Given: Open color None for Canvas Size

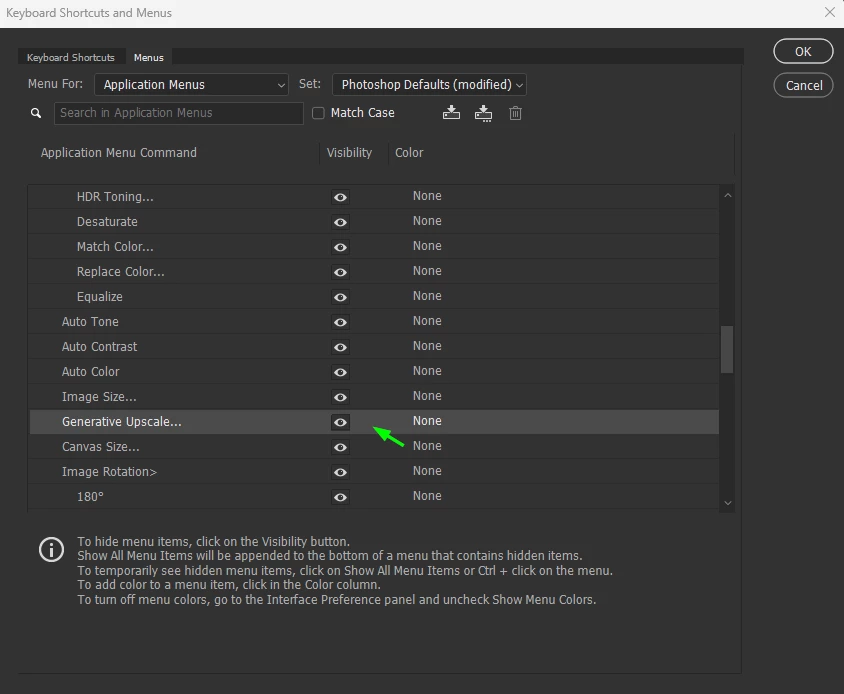Looking at the screenshot, I should [427, 446].
